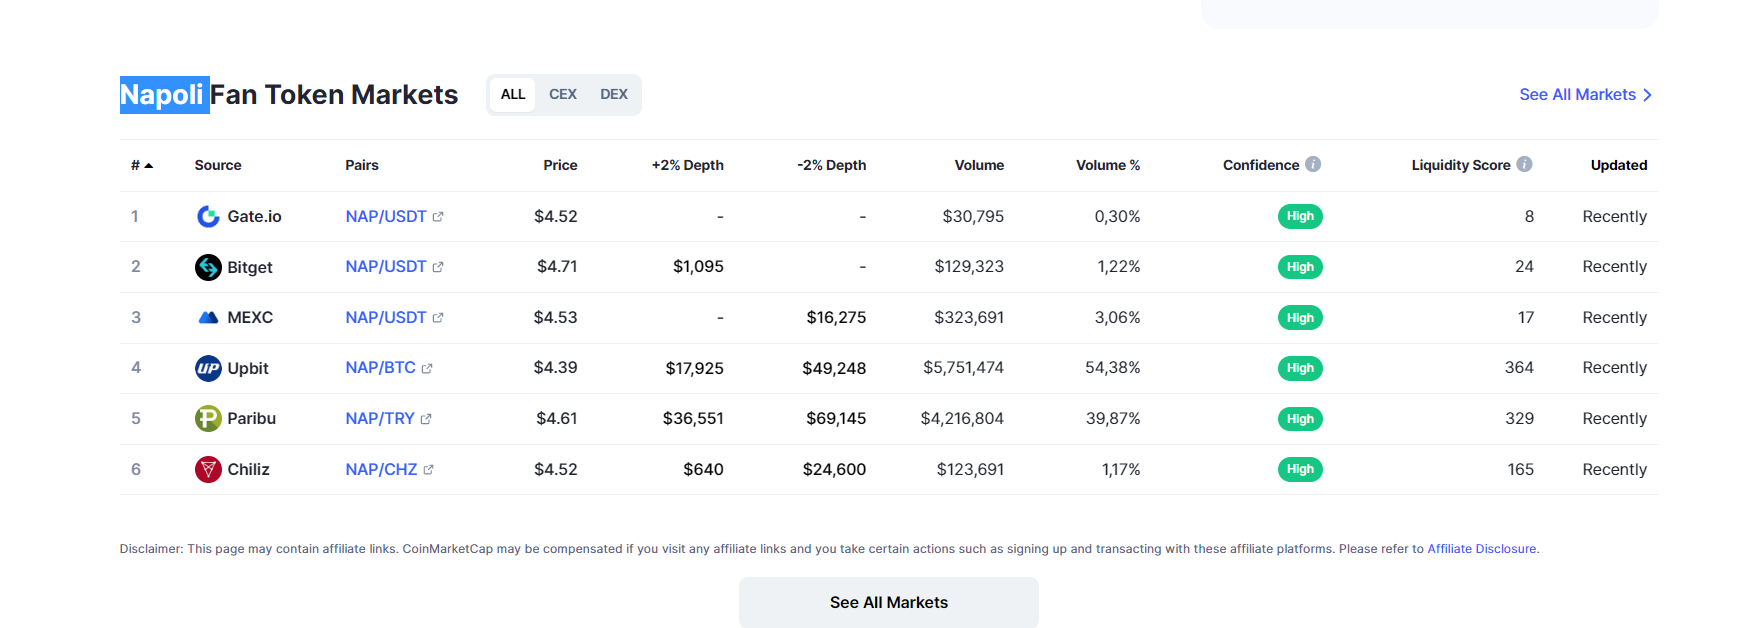
Task: Open external link icon for Gate.io NAP/USDT
Action: 438,216
